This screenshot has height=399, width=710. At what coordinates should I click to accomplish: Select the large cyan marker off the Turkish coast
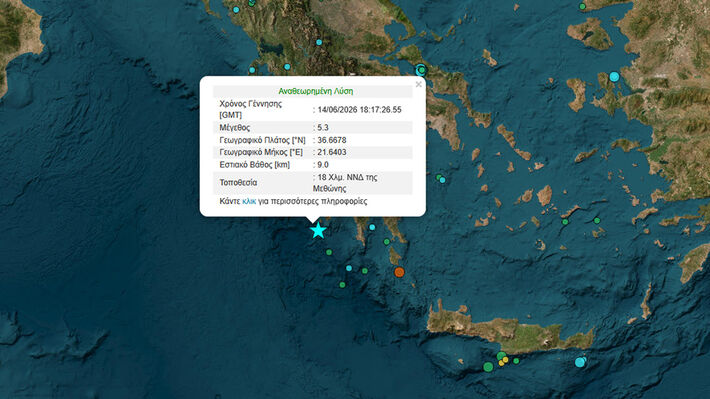[x=614, y=77]
